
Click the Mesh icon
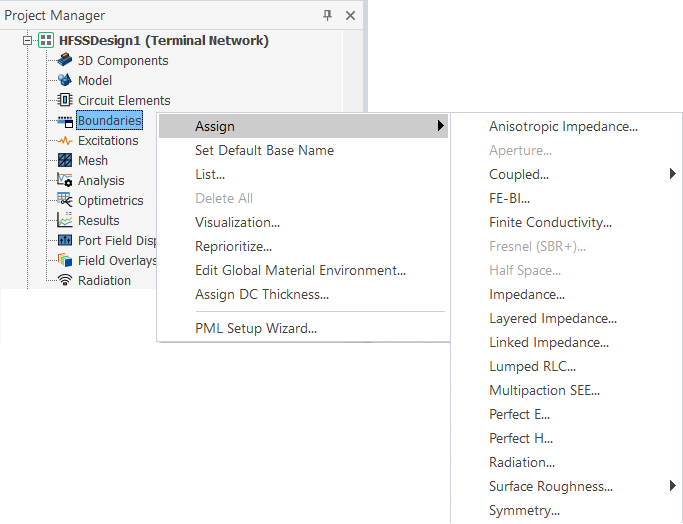pyautogui.click(x=65, y=160)
